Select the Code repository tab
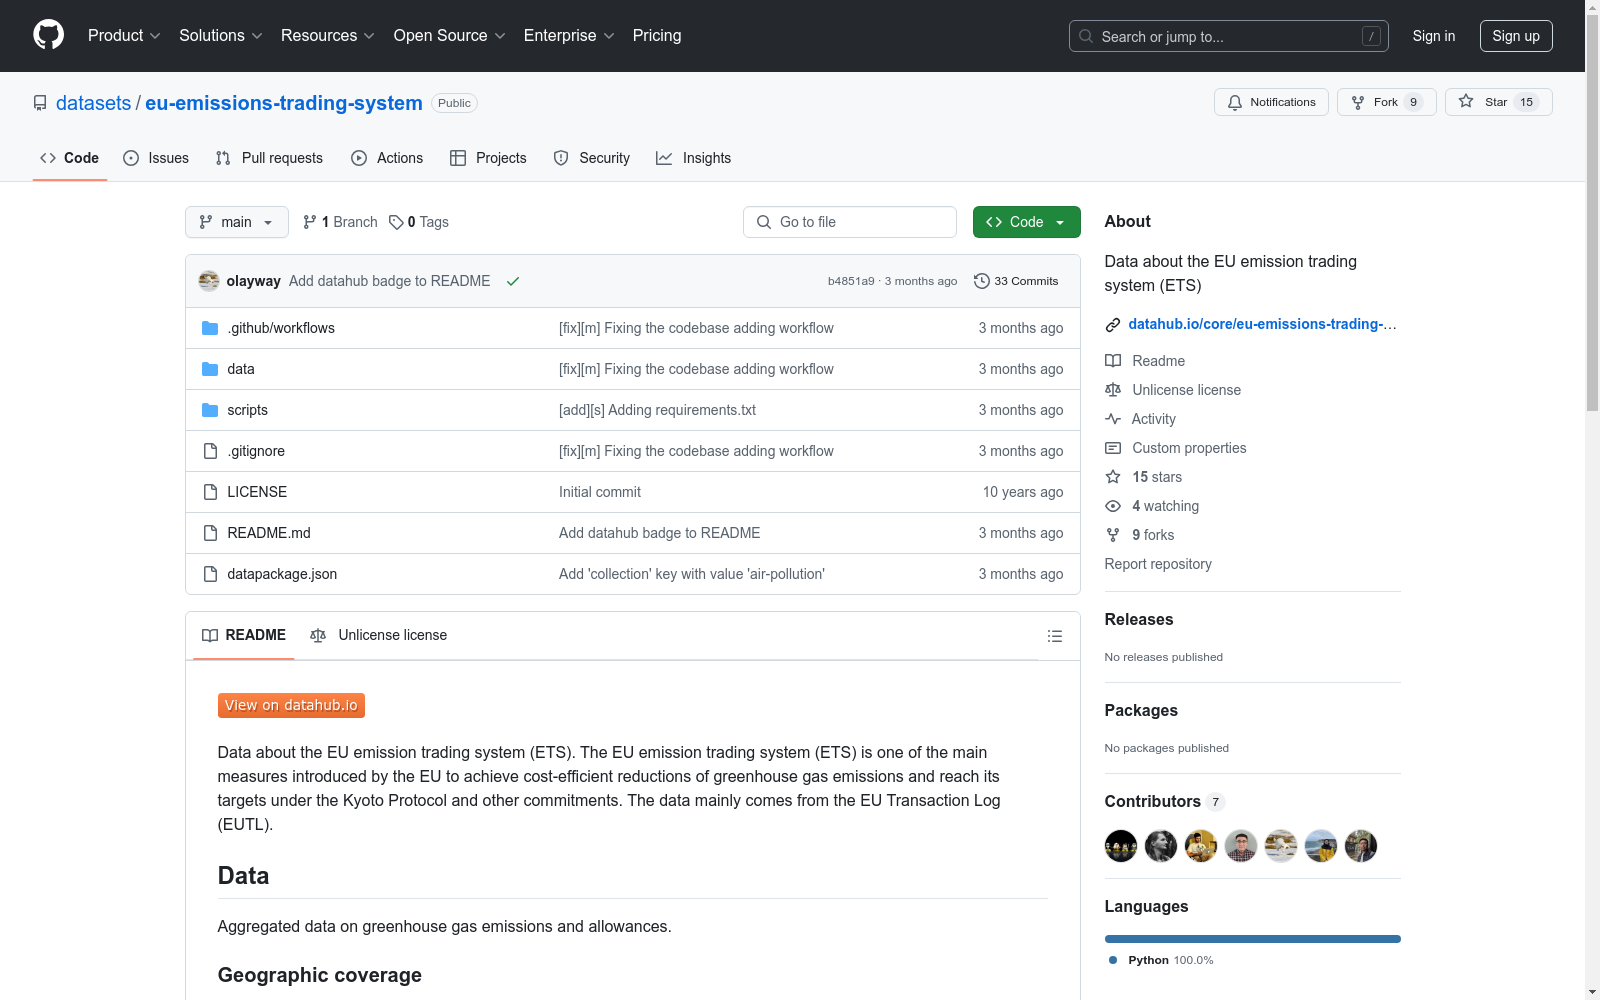The height and width of the screenshot is (1000, 1600). click(x=70, y=158)
